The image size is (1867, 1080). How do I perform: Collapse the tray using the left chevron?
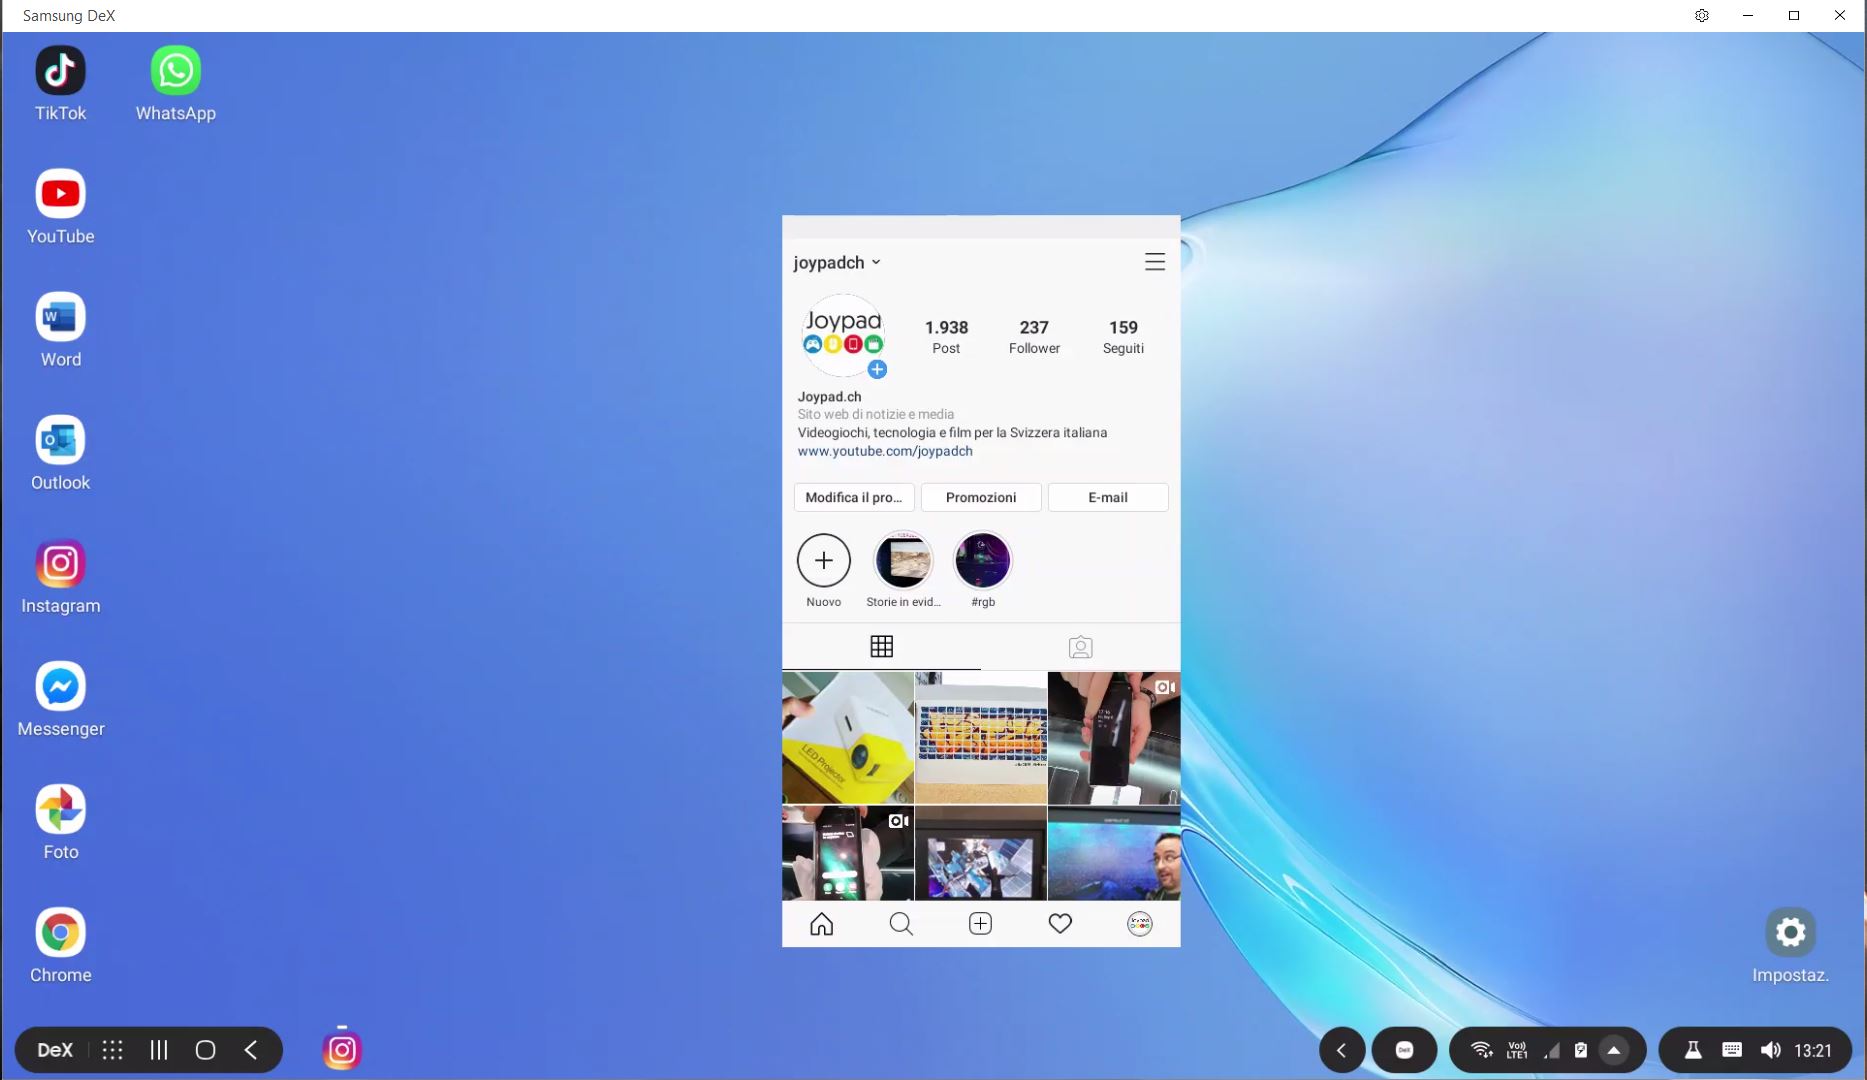point(1341,1050)
